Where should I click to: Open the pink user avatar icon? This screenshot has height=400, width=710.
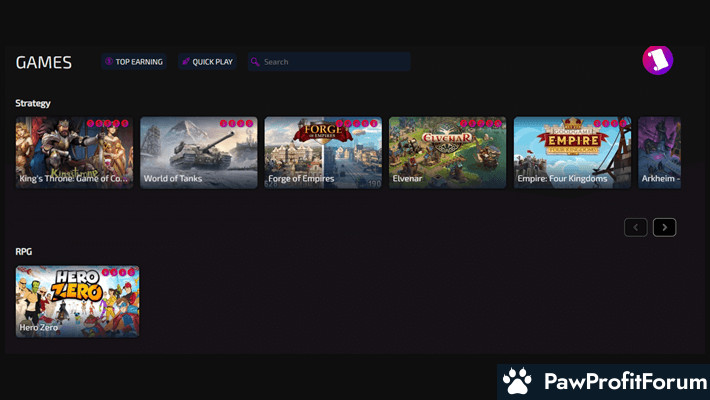pos(657,60)
